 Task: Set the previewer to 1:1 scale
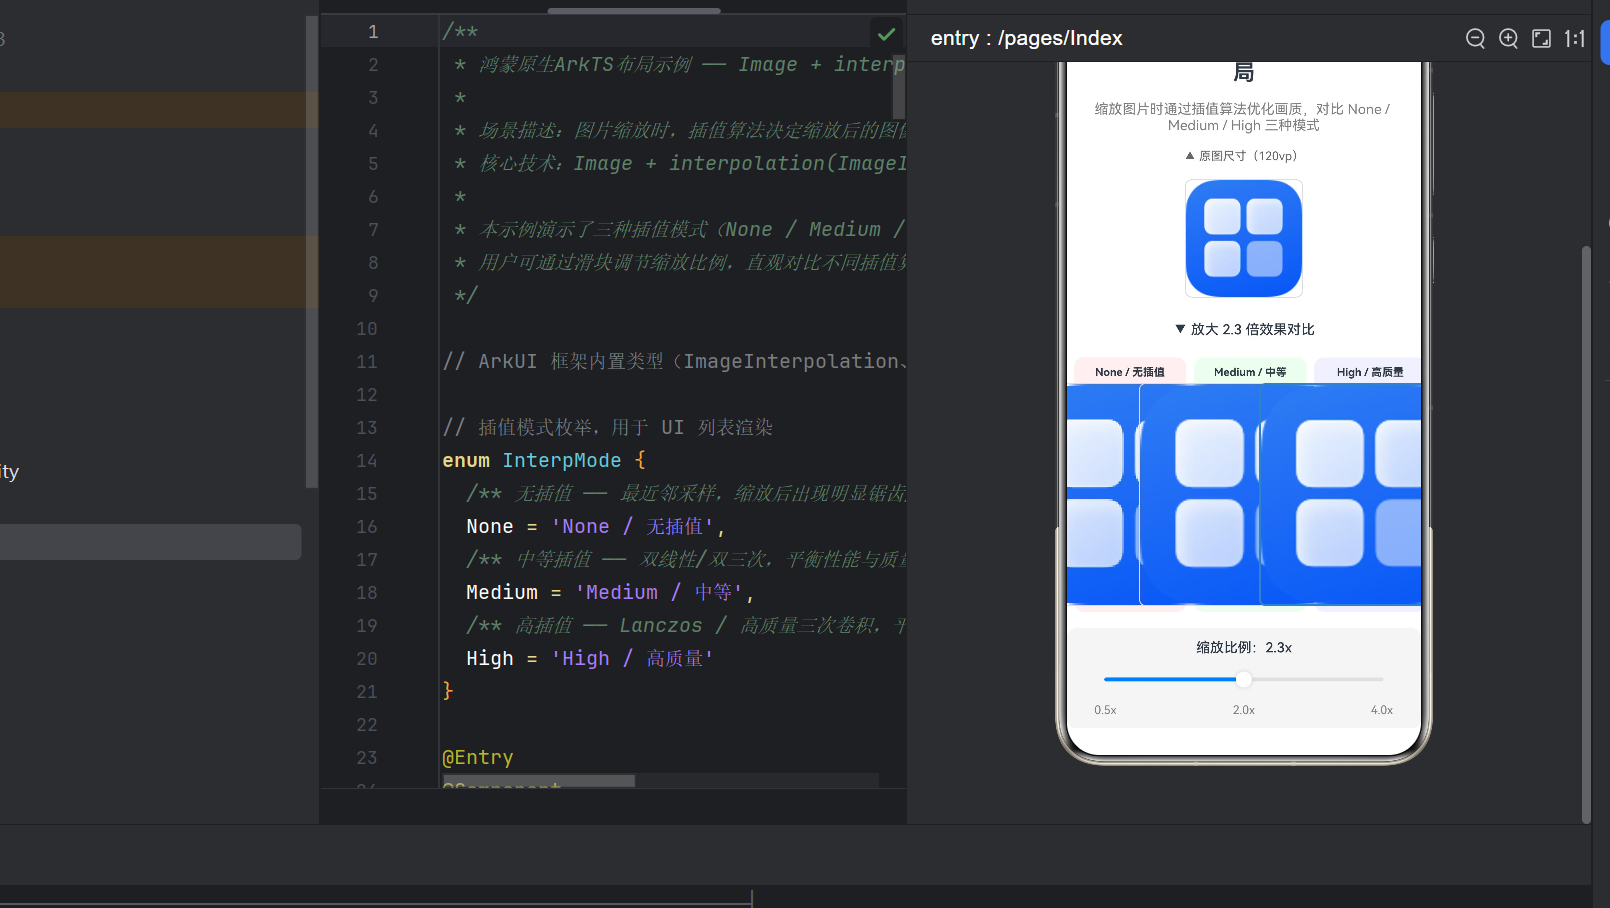[1575, 38]
